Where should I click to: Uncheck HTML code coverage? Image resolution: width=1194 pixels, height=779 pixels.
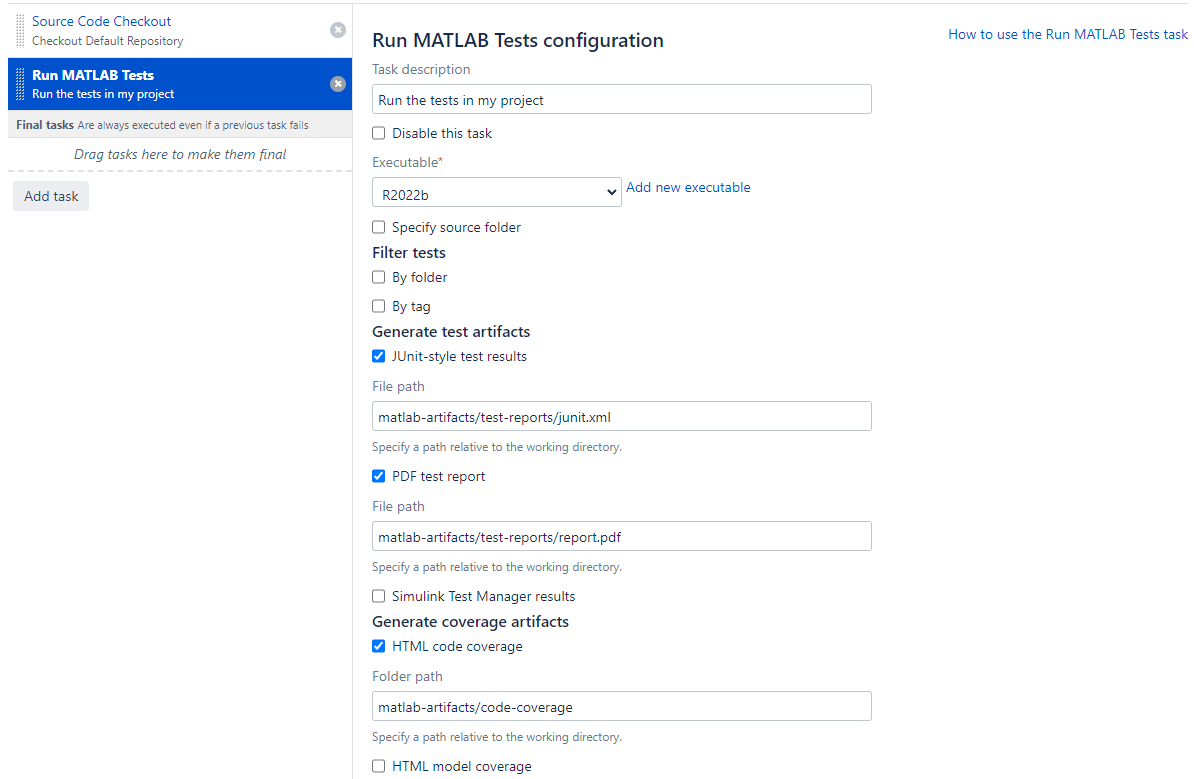pyautogui.click(x=378, y=647)
